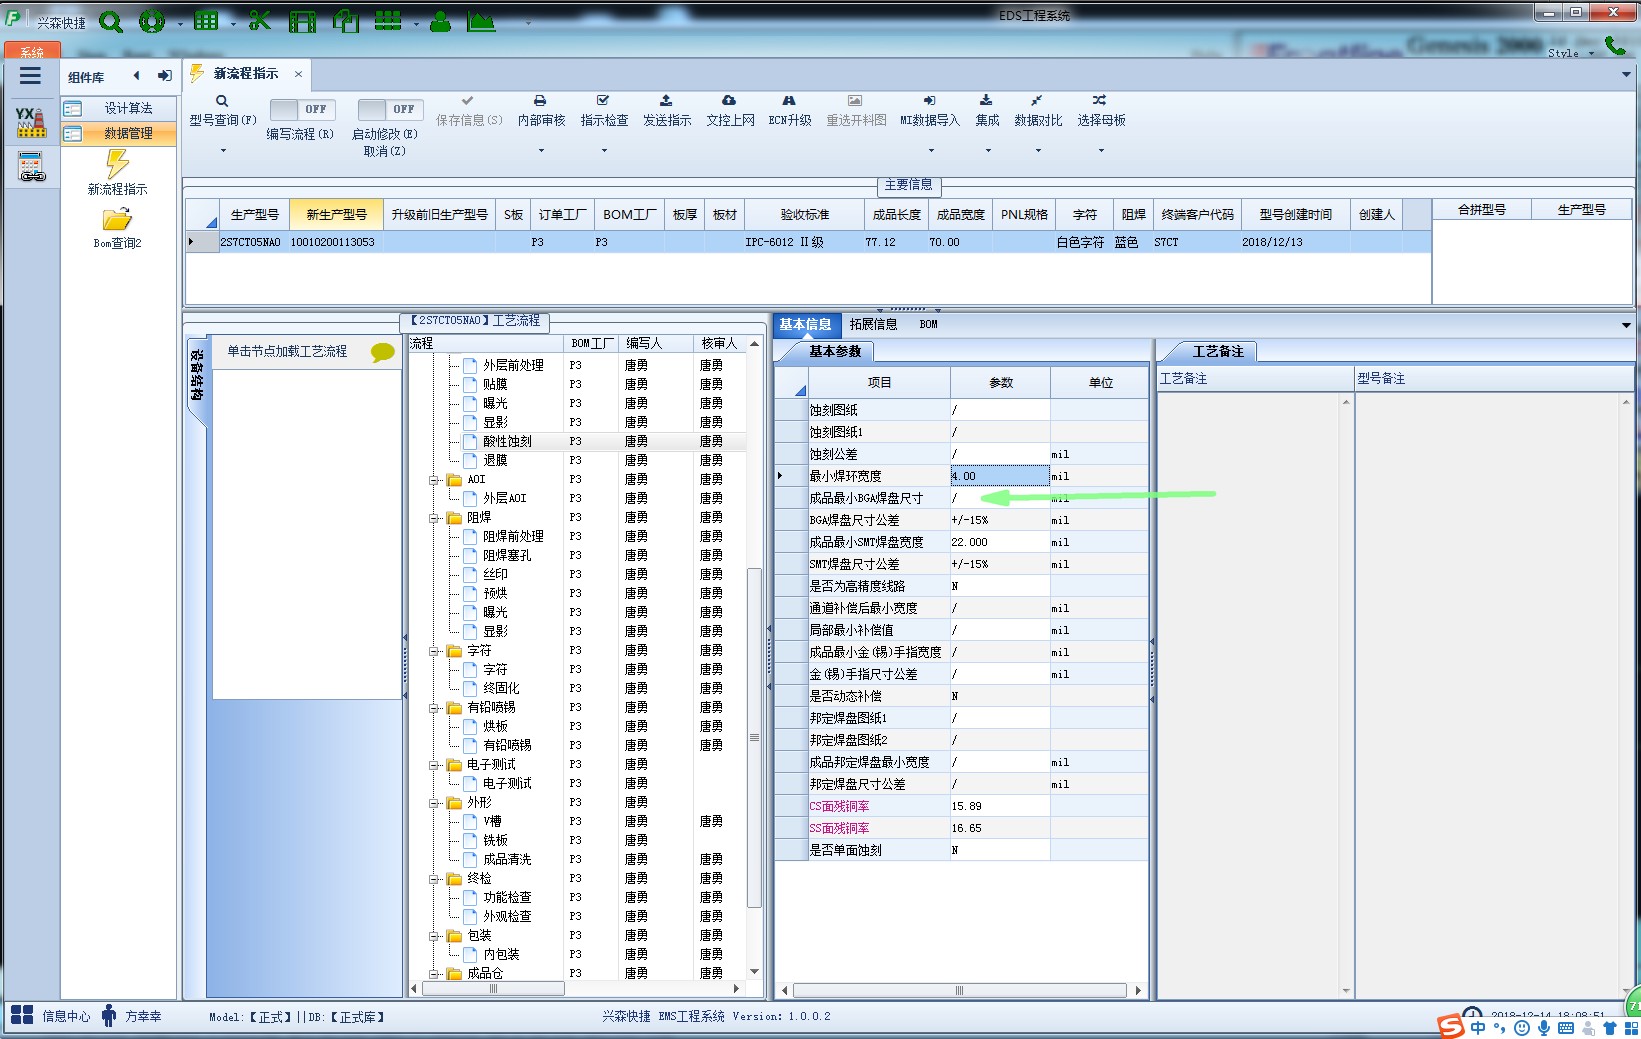Collapse the AOI tree folder
The height and width of the screenshot is (1039, 1641).
(x=435, y=480)
